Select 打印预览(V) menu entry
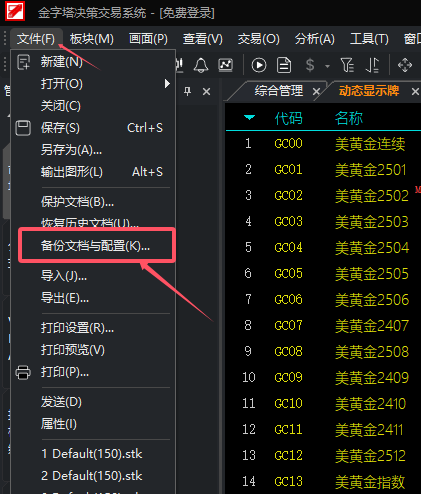421x494 pixels. point(93,350)
